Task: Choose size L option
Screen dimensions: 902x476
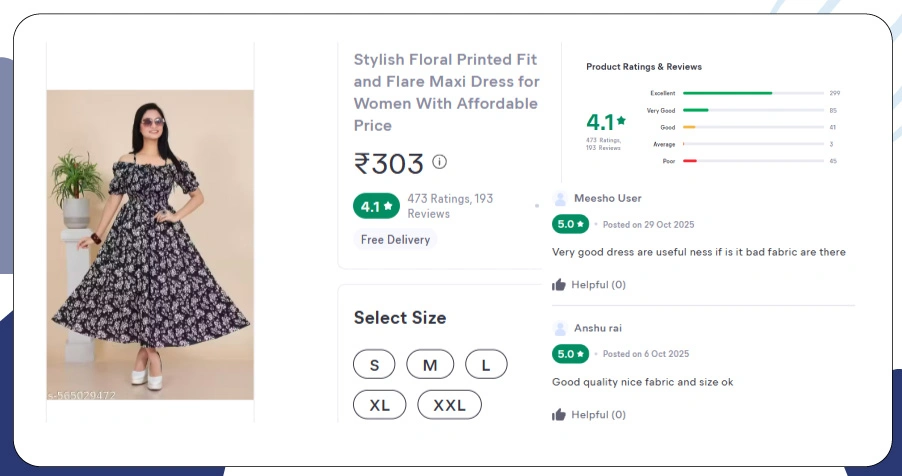Action: tap(486, 365)
